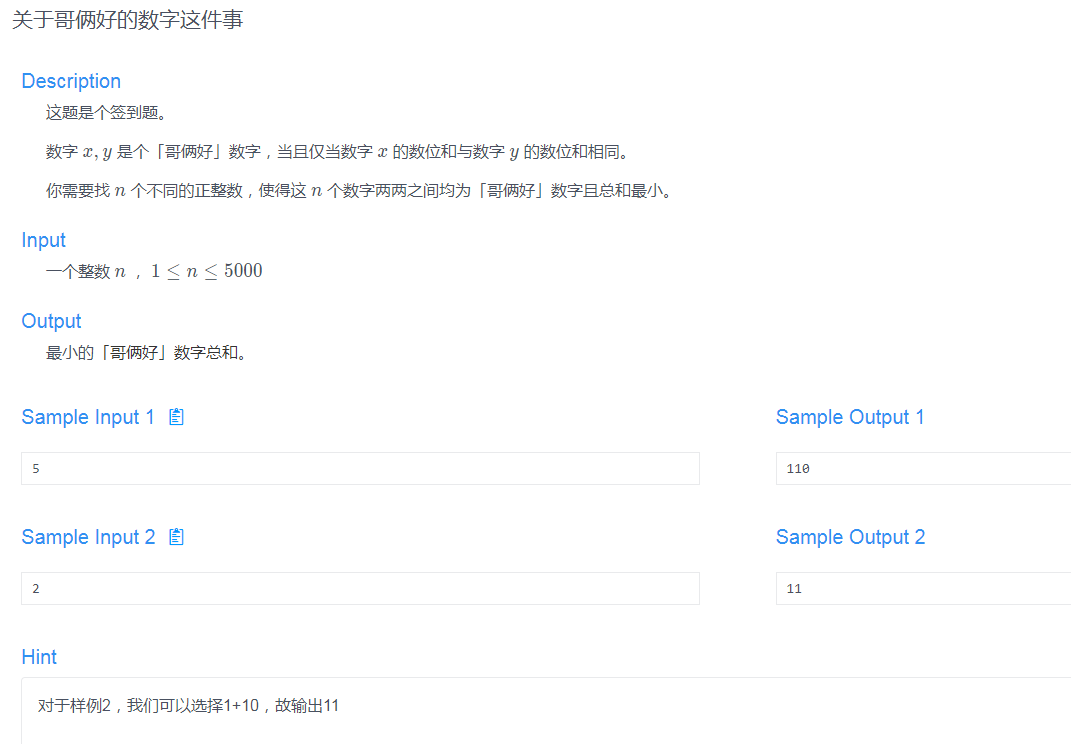1071x744 pixels.
Task: Click the Sample Output 1 heading
Action: 850,417
